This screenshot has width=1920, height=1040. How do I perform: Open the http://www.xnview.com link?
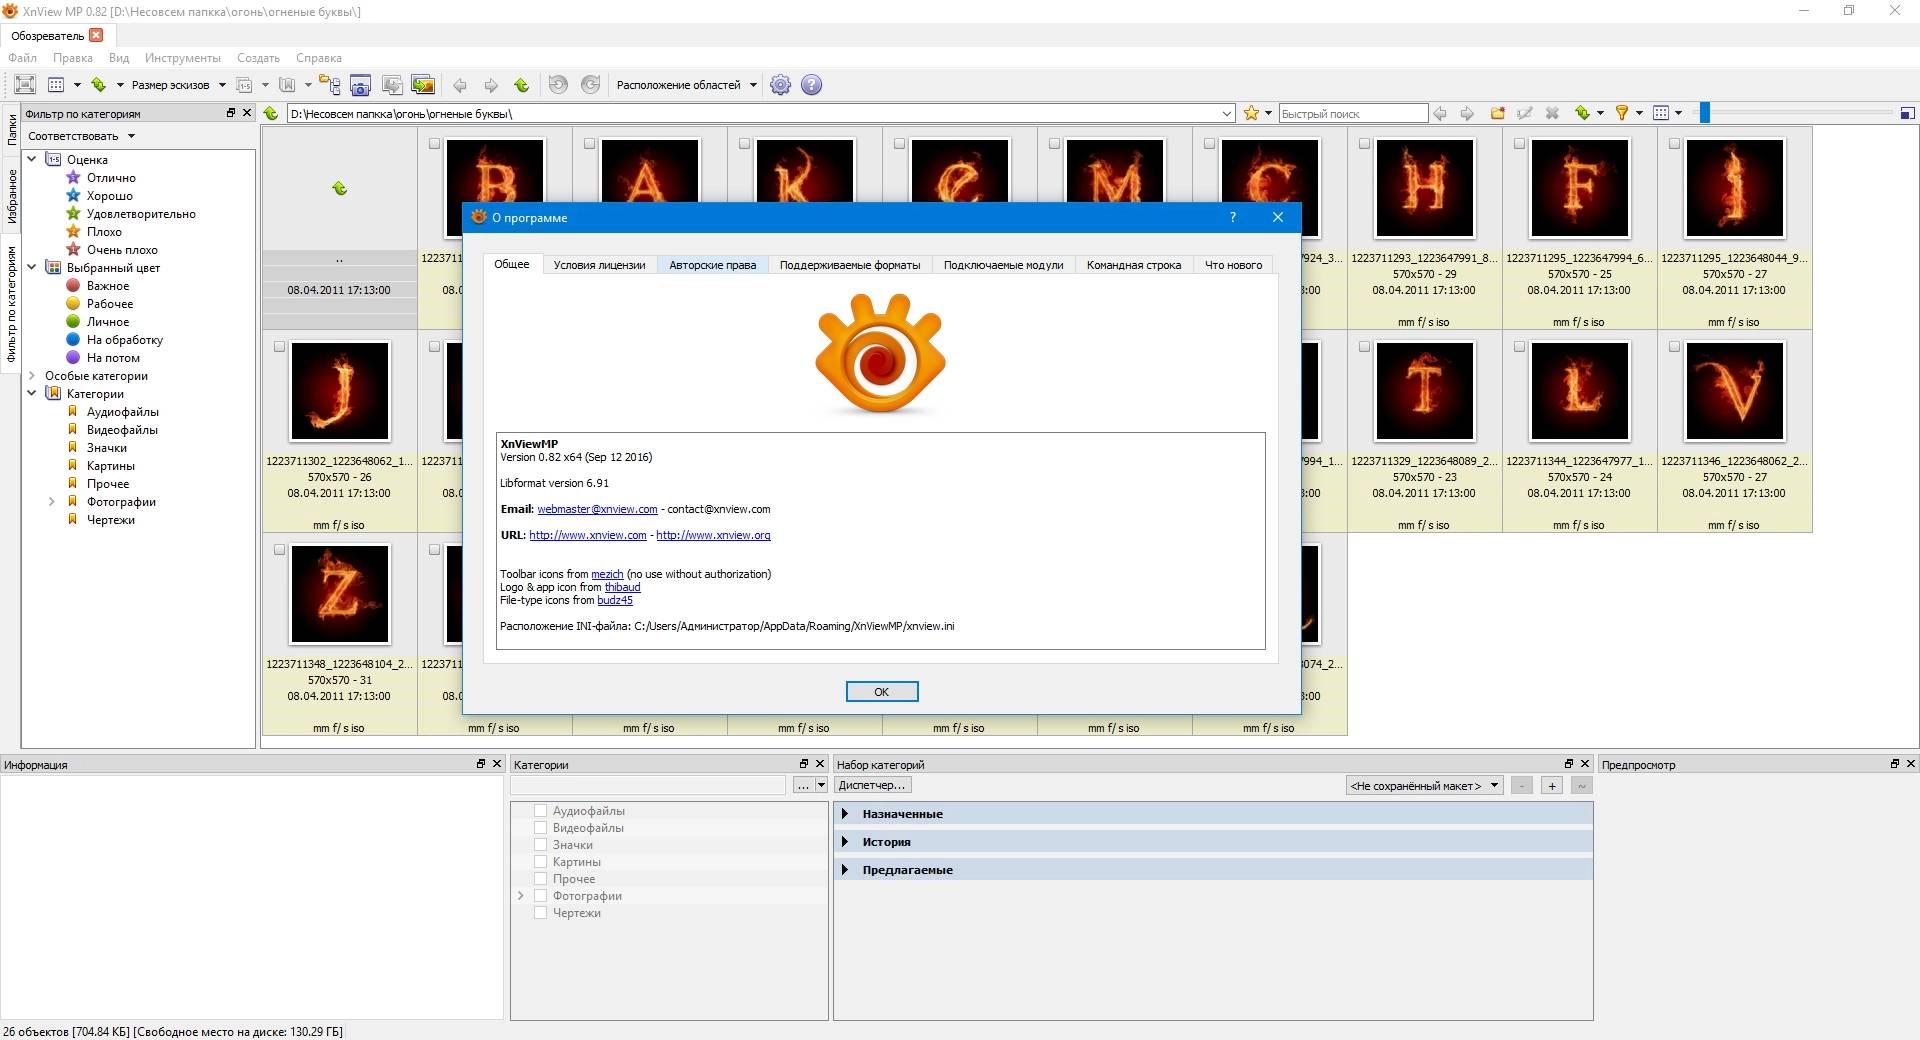588,535
